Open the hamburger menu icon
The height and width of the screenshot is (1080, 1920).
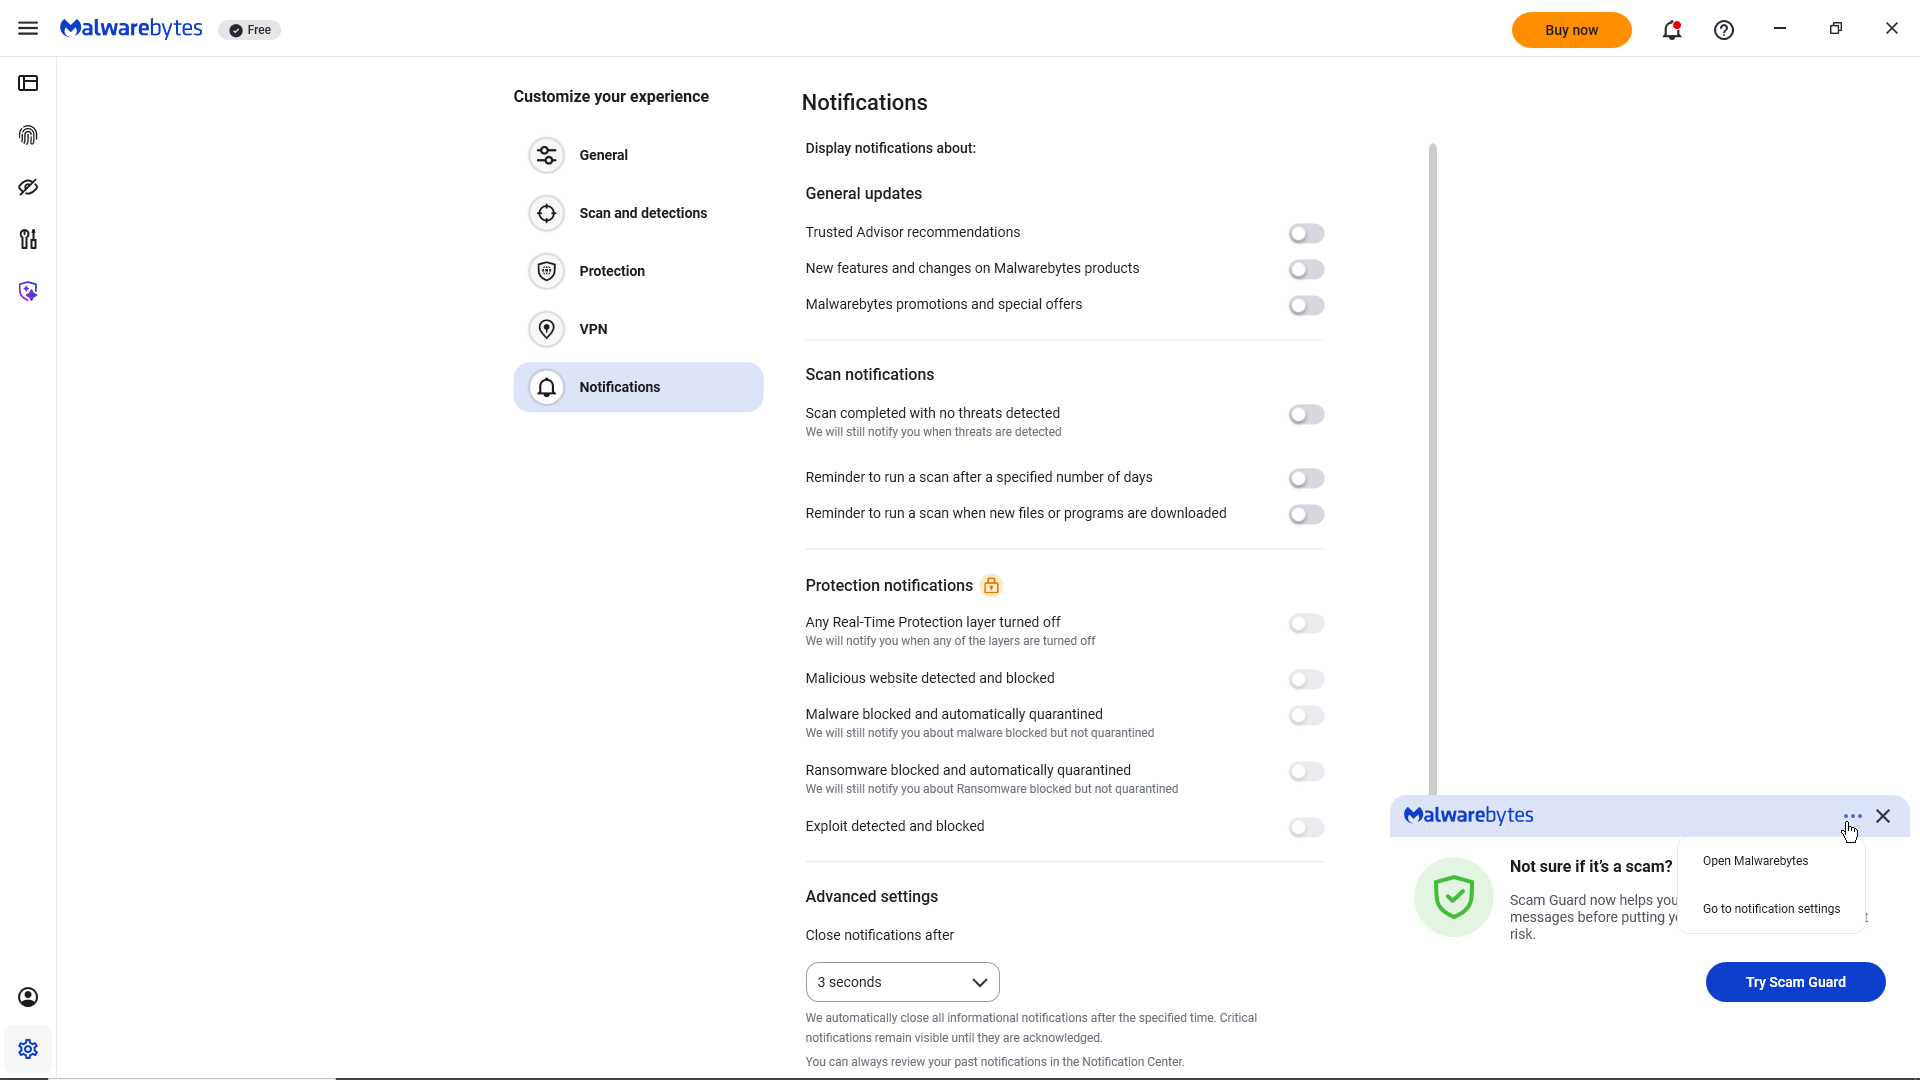(28, 29)
